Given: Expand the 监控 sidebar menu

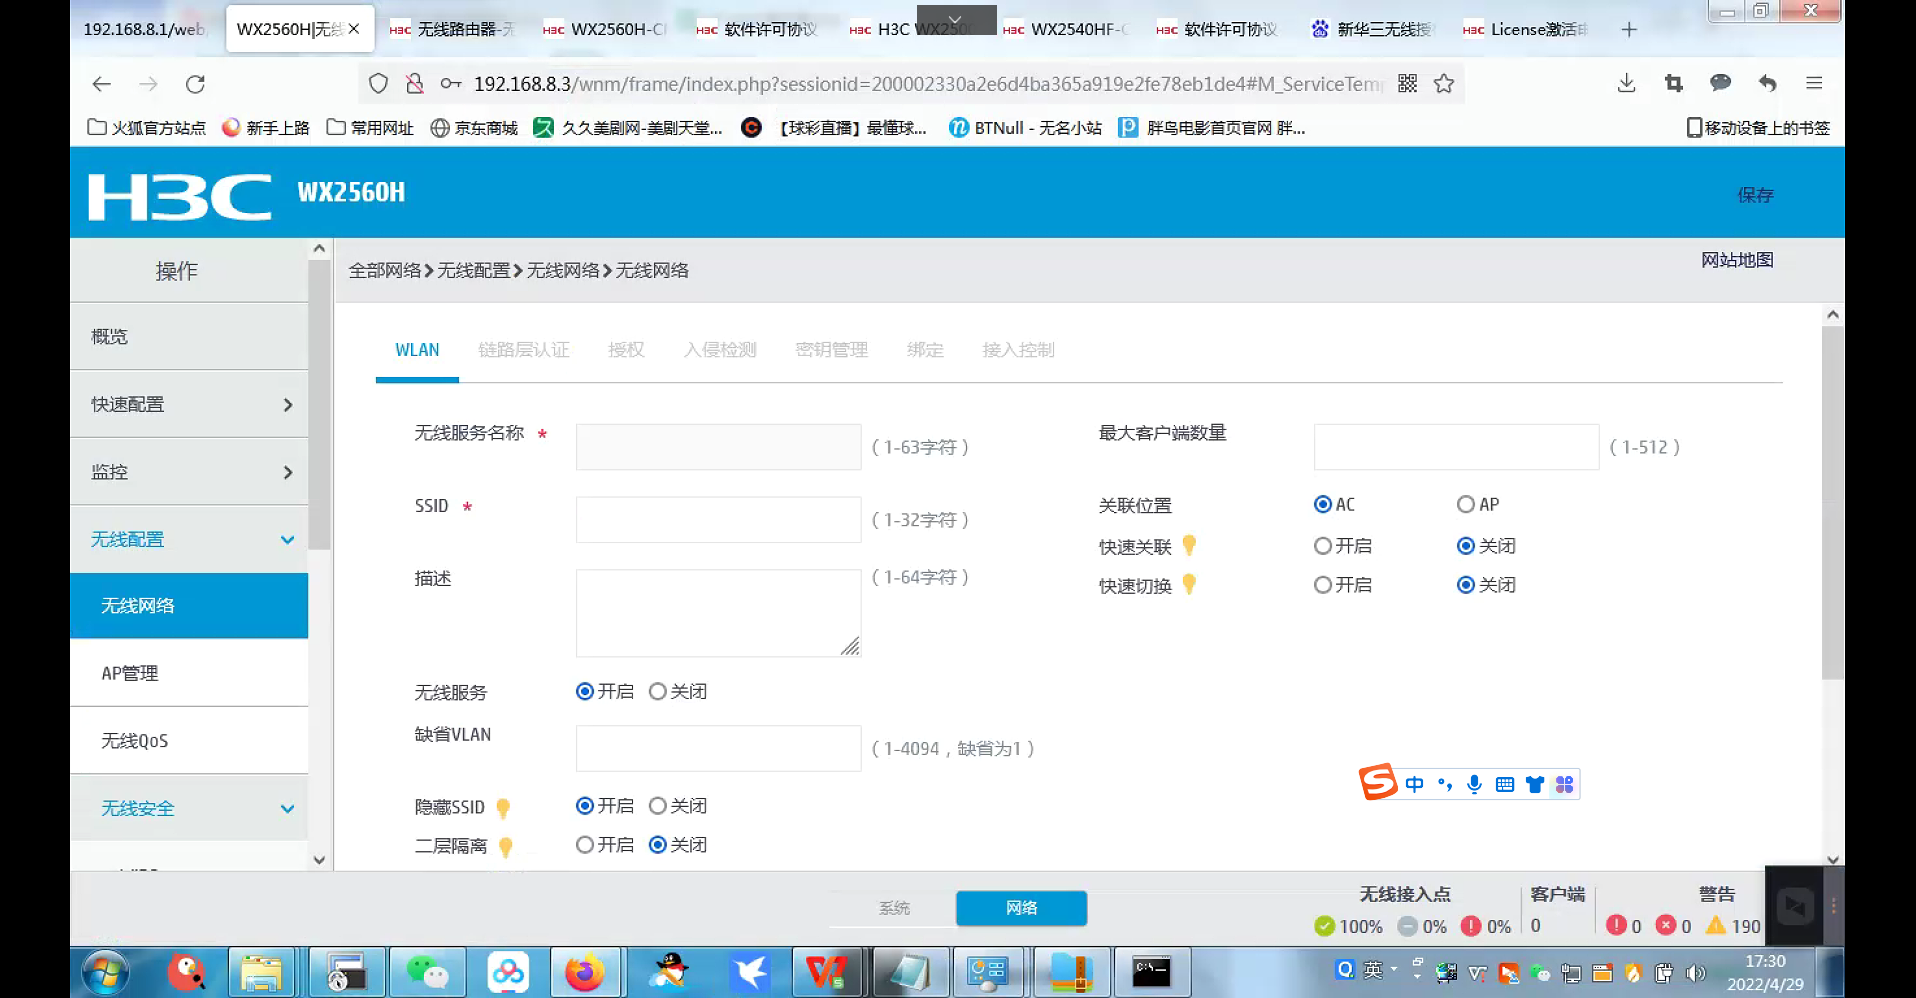Looking at the screenshot, I should click(189, 472).
